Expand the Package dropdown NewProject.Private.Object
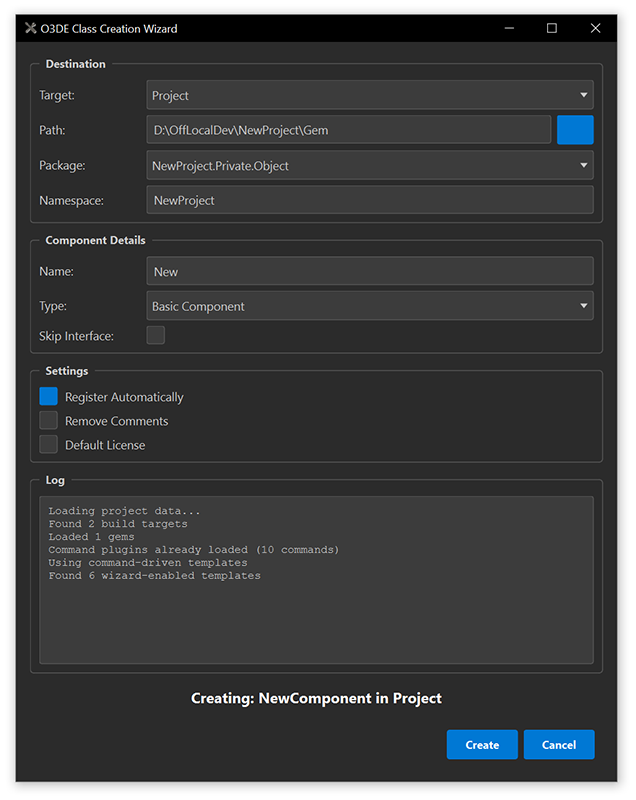 point(370,165)
